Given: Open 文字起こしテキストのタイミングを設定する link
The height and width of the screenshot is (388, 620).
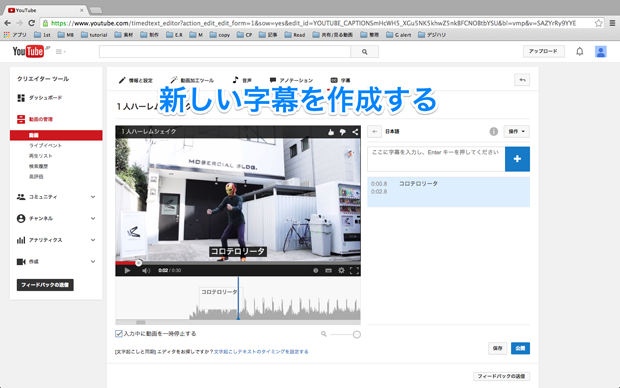Looking at the screenshot, I should (x=261, y=352).
